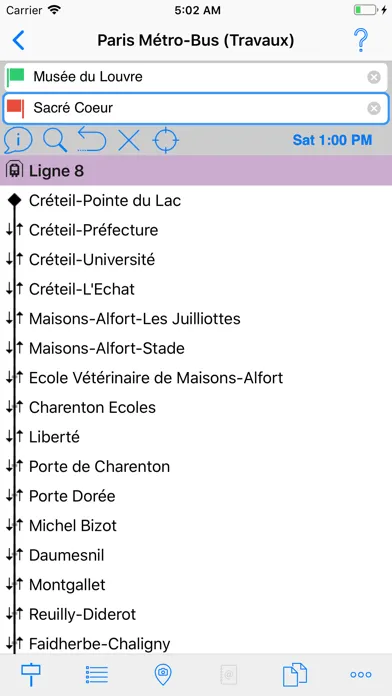Change departure time Sat 1:00 PM
Screen dimensions: 392x696
(332, 140)
